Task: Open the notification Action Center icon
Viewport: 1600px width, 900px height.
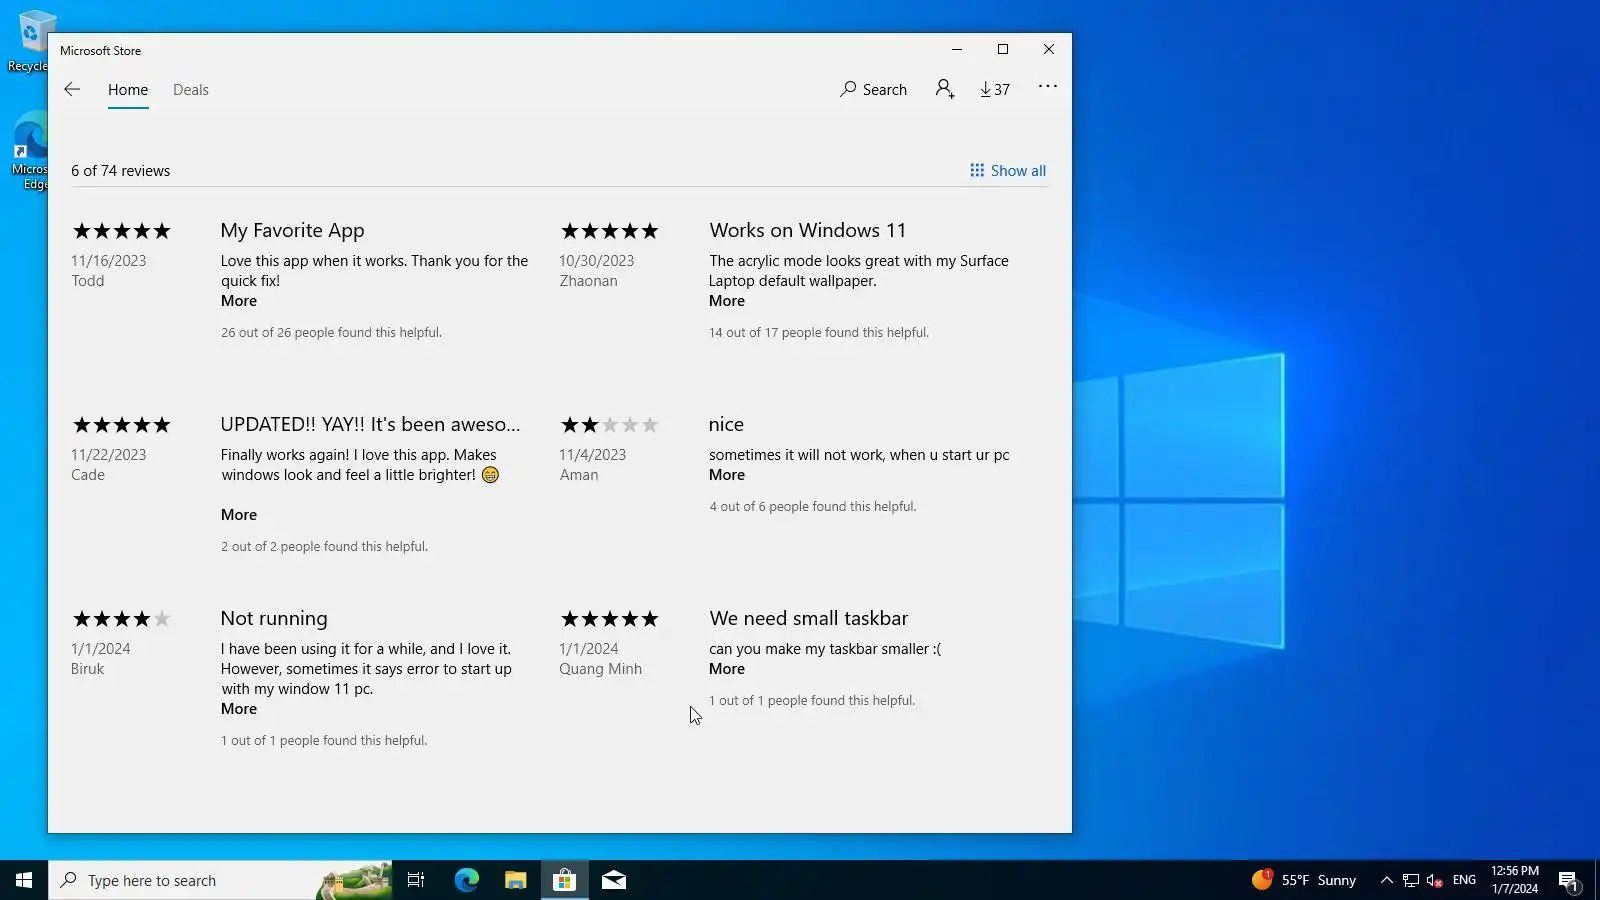Action: [1568, 880]
